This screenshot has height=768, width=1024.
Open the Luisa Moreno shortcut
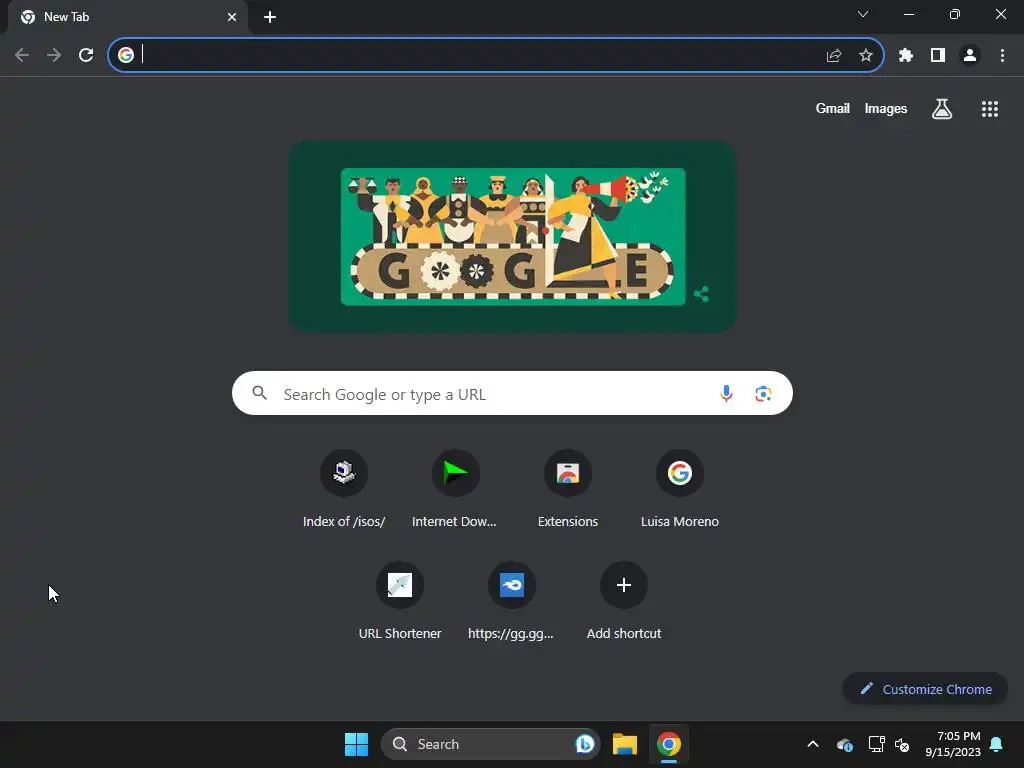point(679,488)
